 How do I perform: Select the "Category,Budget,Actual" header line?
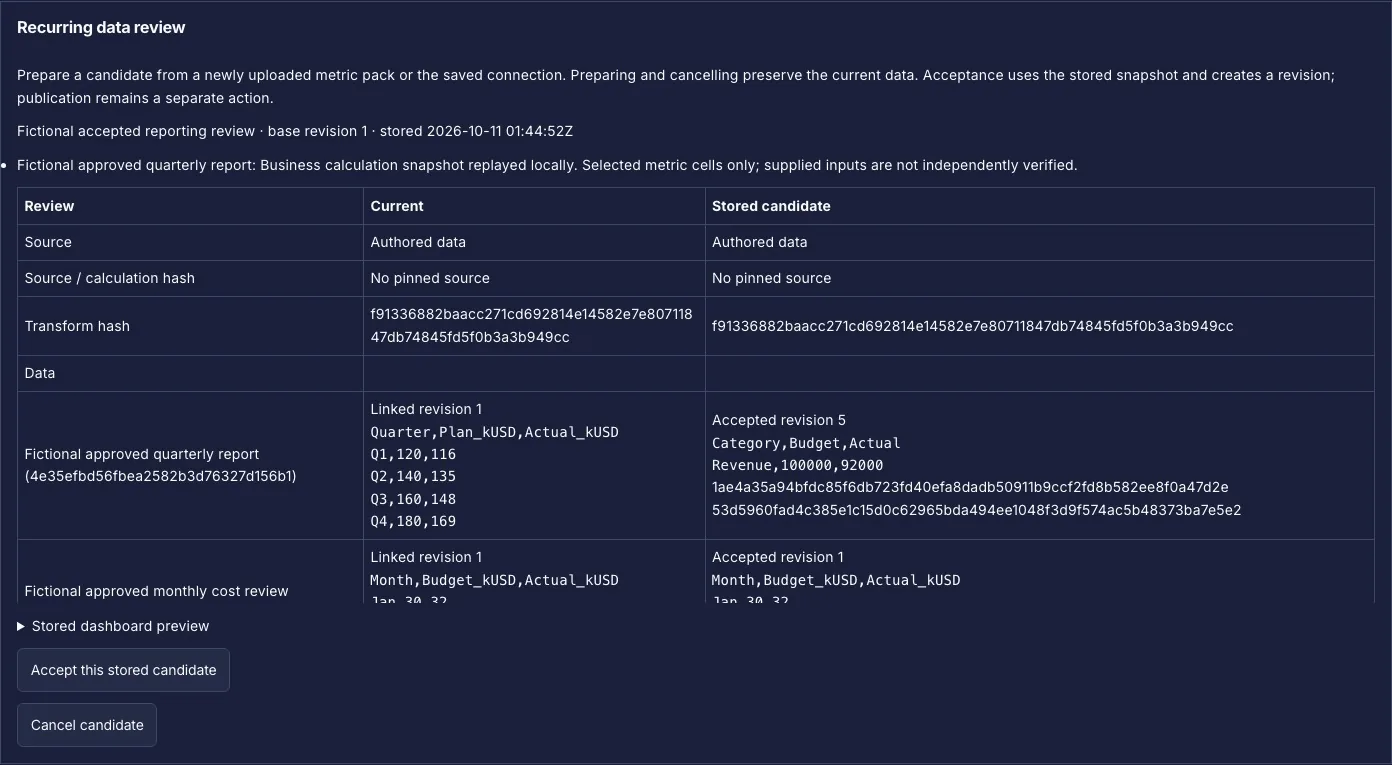pos(806,443)
